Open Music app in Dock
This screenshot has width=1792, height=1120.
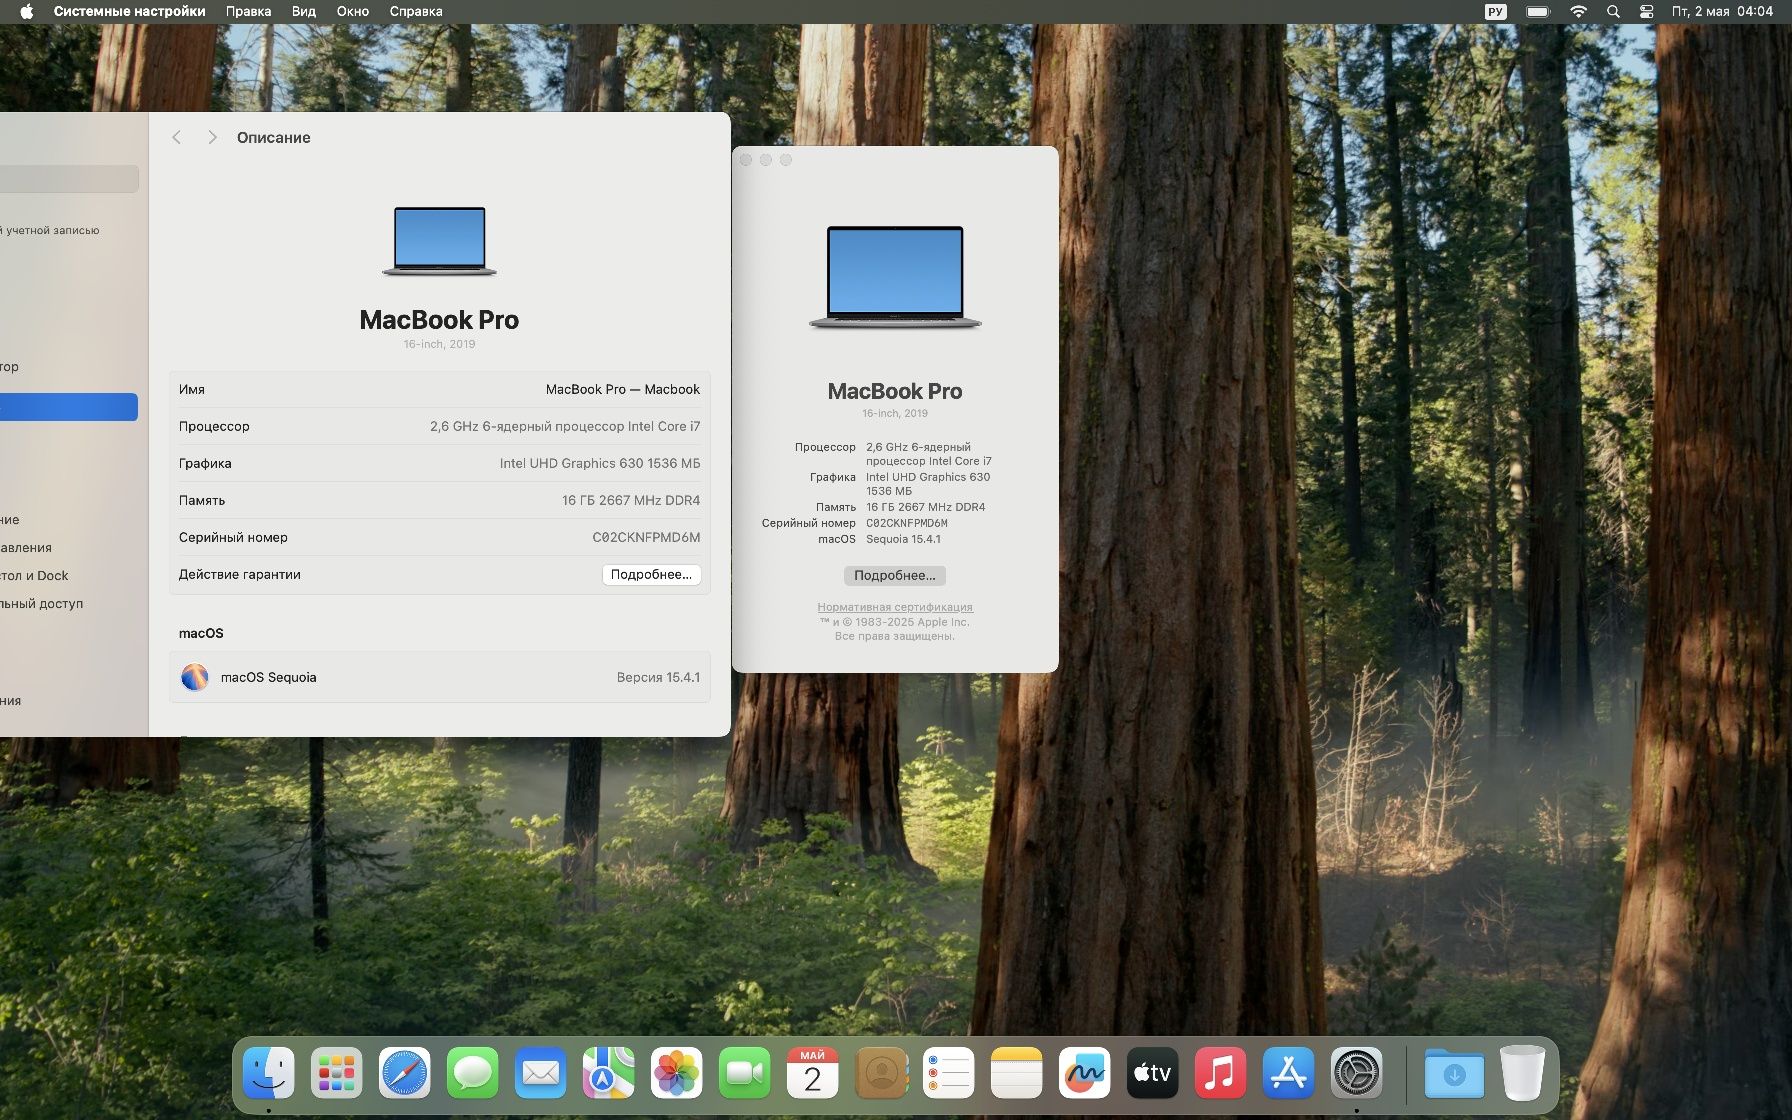(x=1221, y=1073)
